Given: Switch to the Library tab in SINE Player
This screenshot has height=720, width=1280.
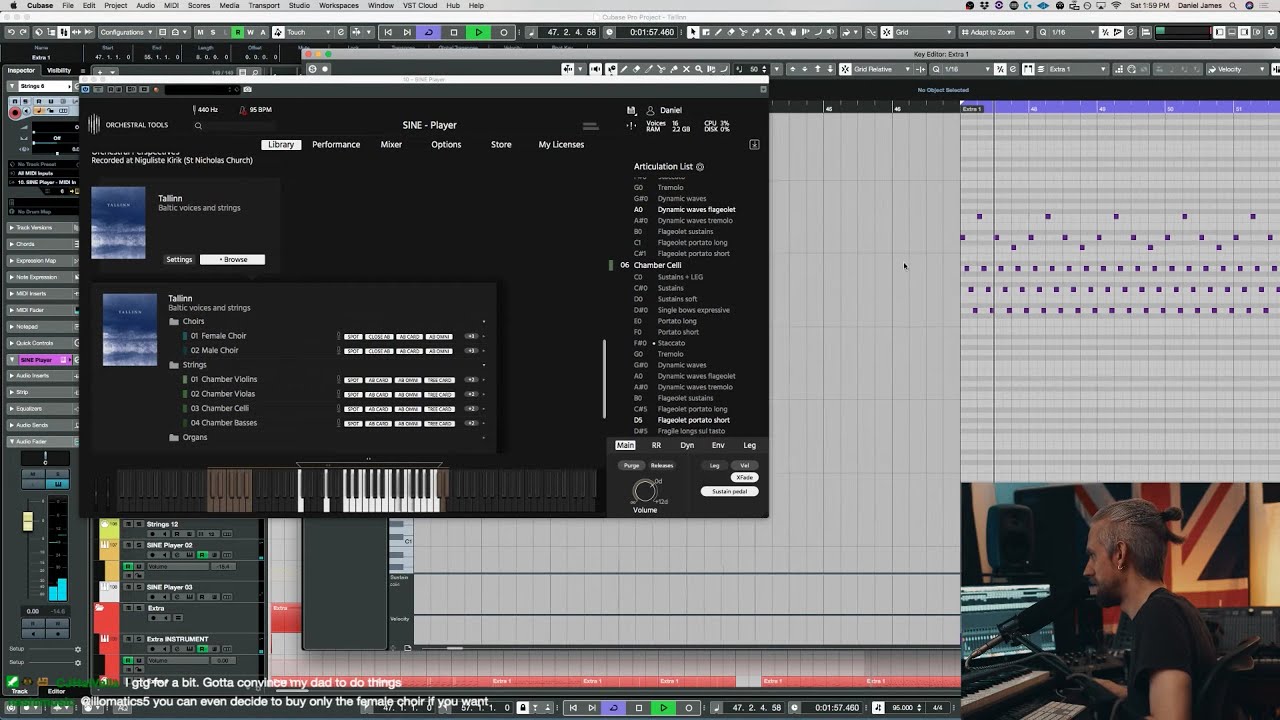Looking at the screenshot, I should coord(281,144).
